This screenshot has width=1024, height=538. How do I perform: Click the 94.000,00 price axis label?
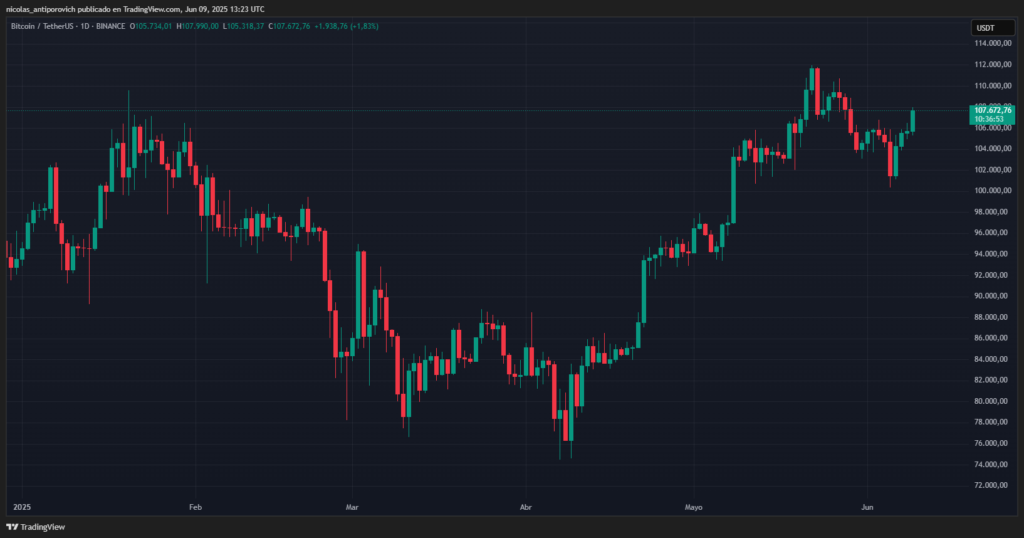pyautogui.click(x=992, y=254)
